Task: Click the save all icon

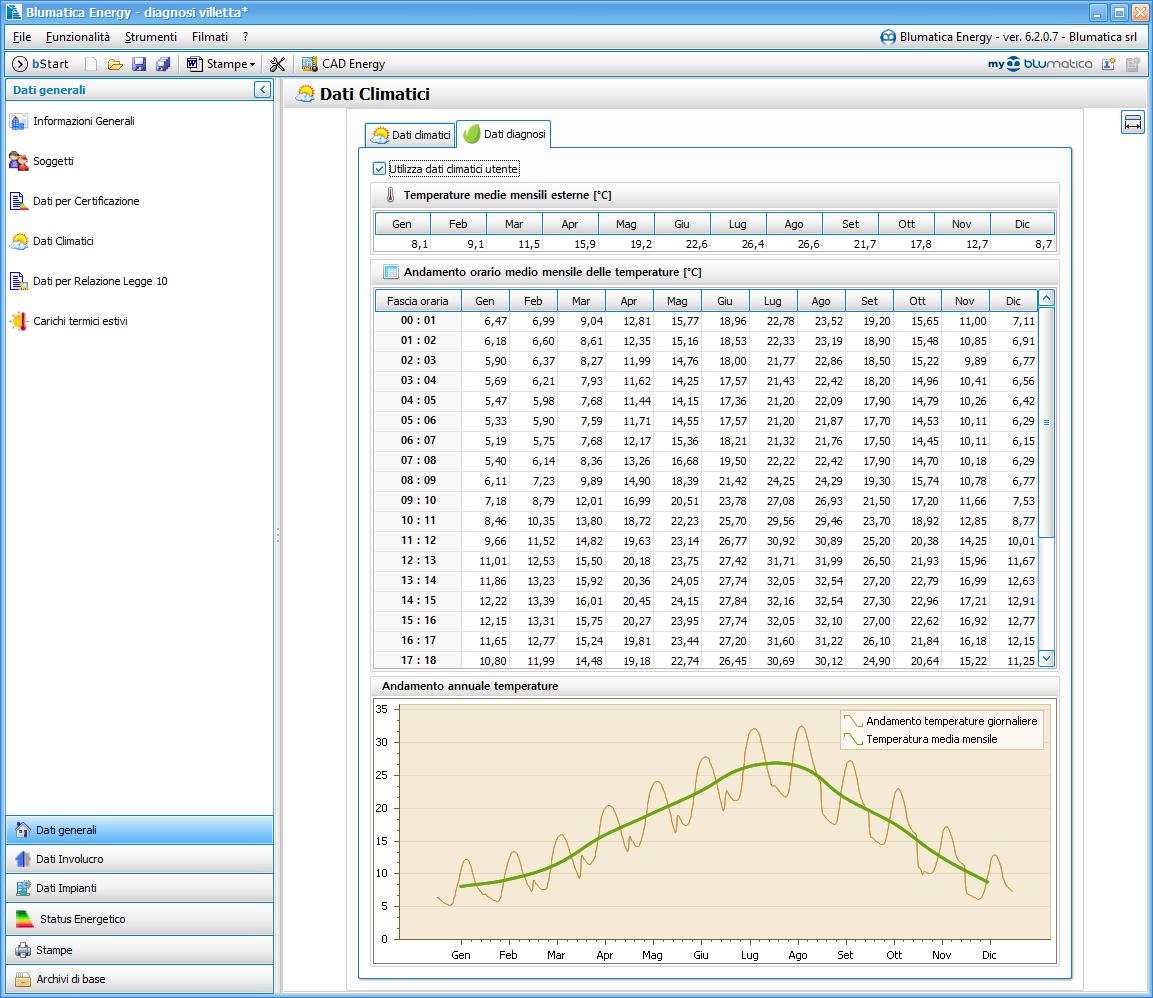Action: click(163, 64)
